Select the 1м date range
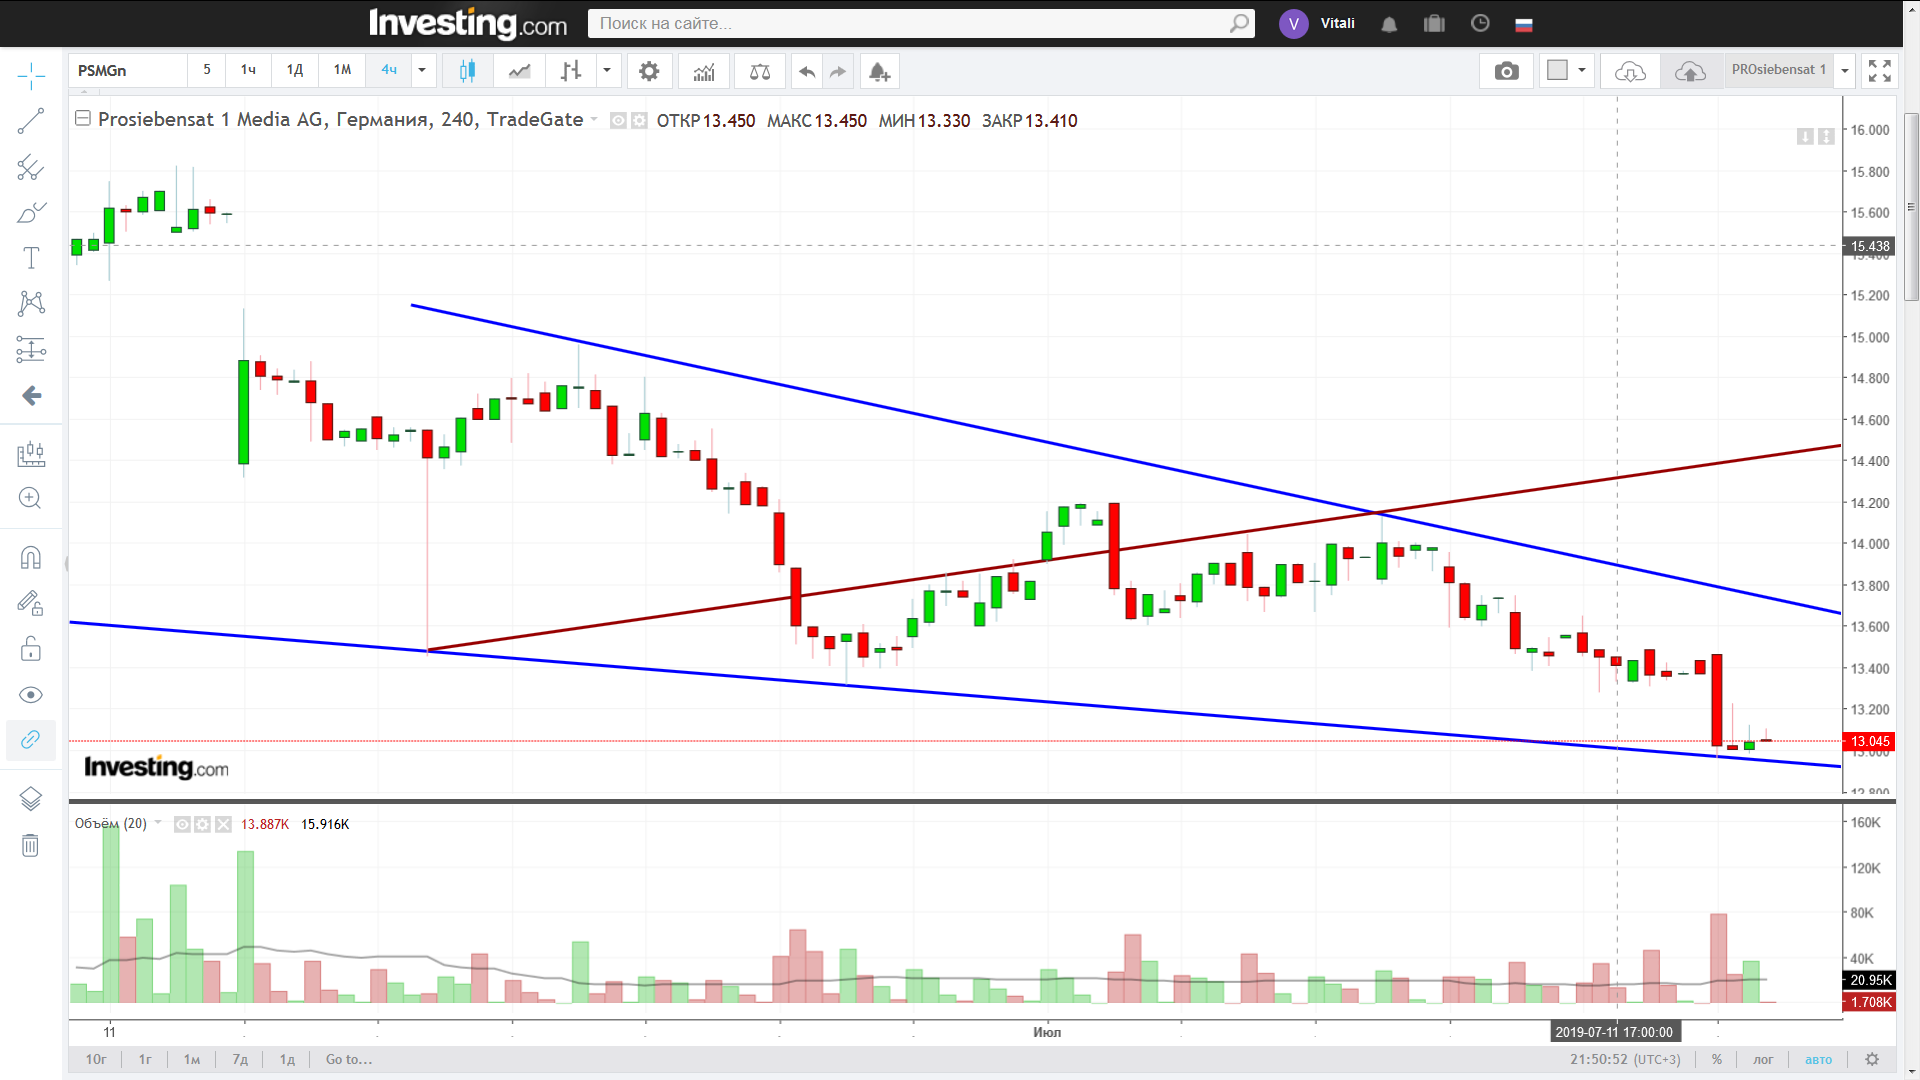 click(x=192, y=1059)
